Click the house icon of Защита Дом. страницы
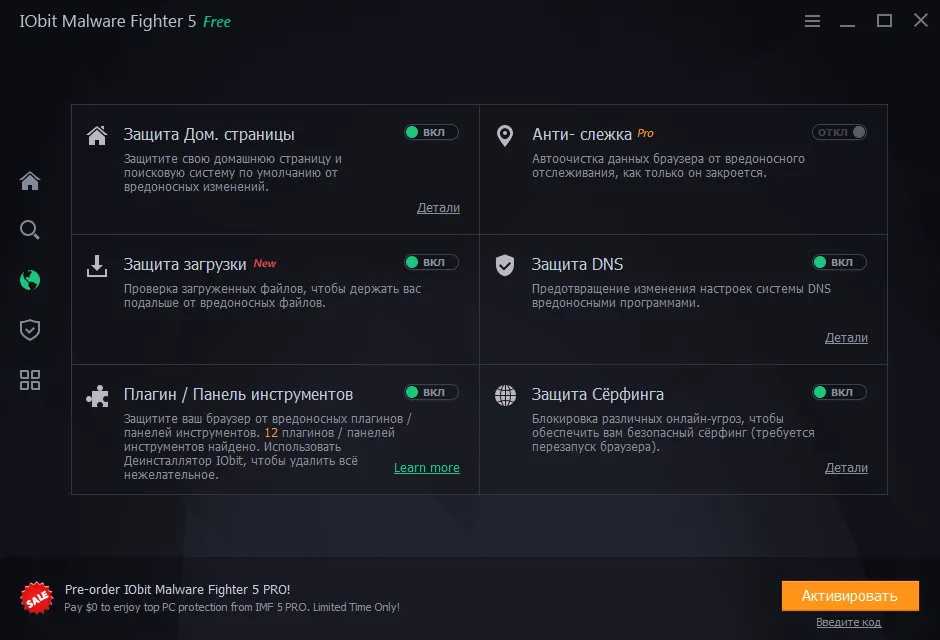 [x=97, y=135]
